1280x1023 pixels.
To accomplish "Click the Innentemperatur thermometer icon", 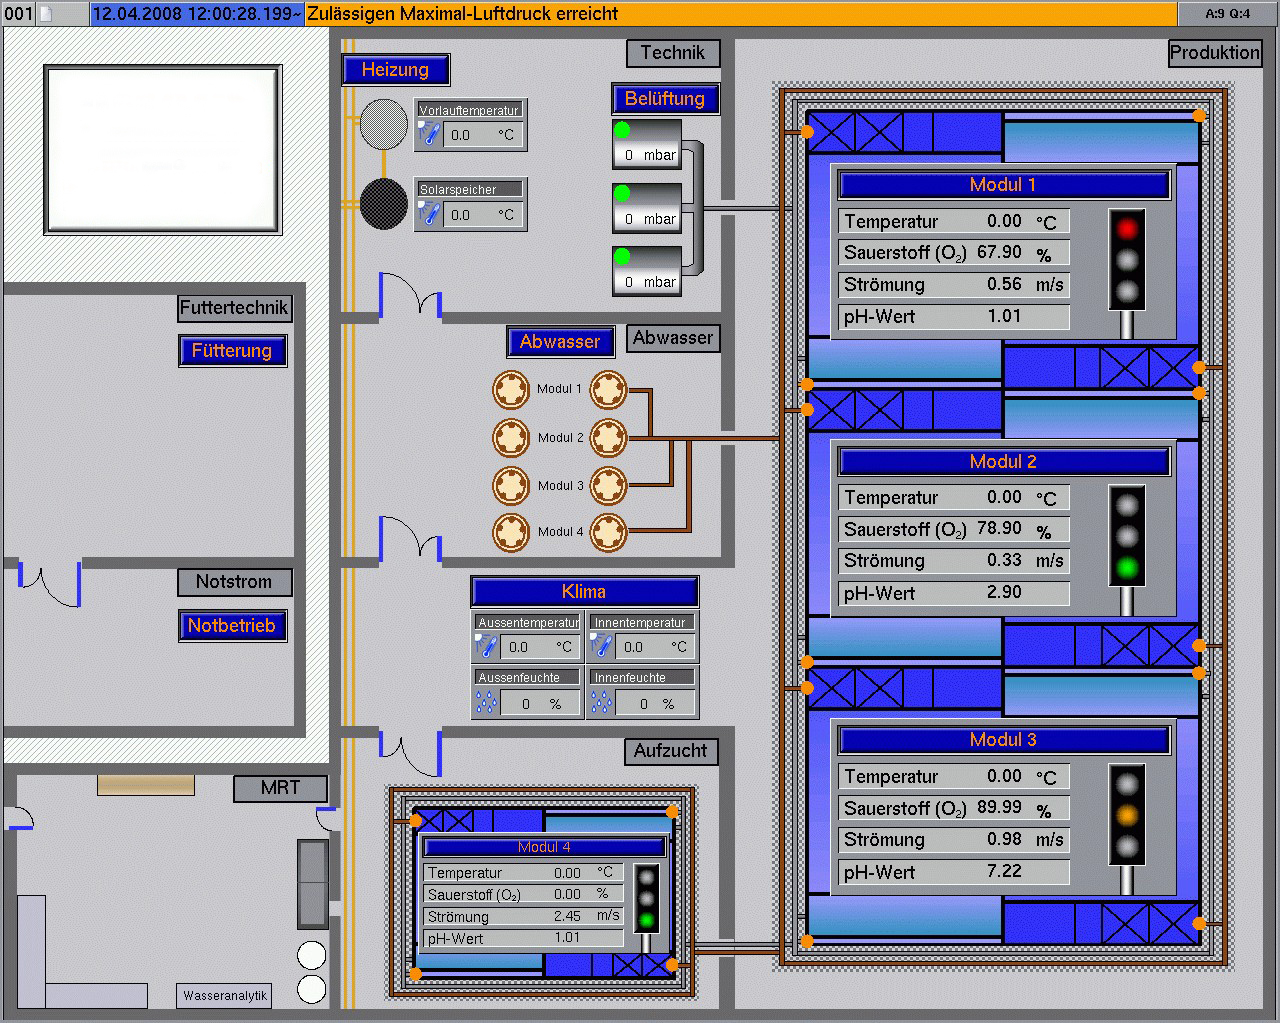I will click(602, 646).
